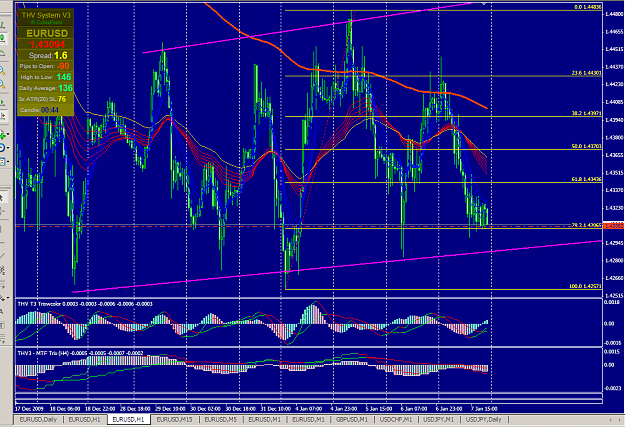625x427 pixels.
Task: Select the text label T tool
Action: 2,325
